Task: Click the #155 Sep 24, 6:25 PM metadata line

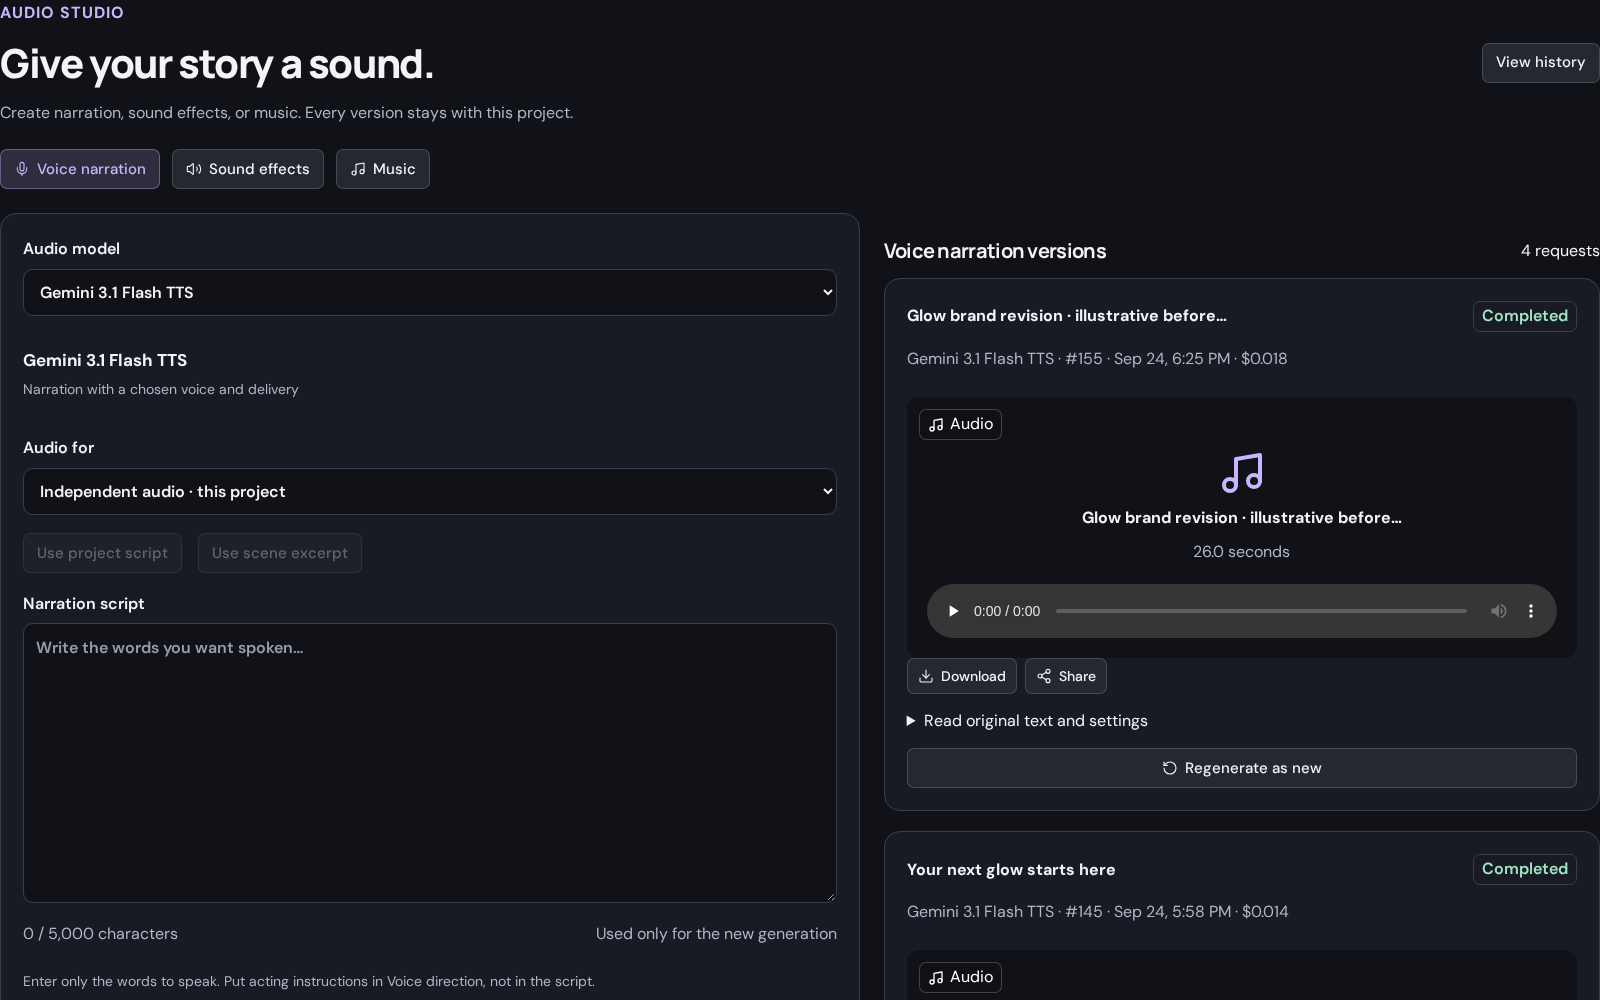Action: tap(1097, 359)
